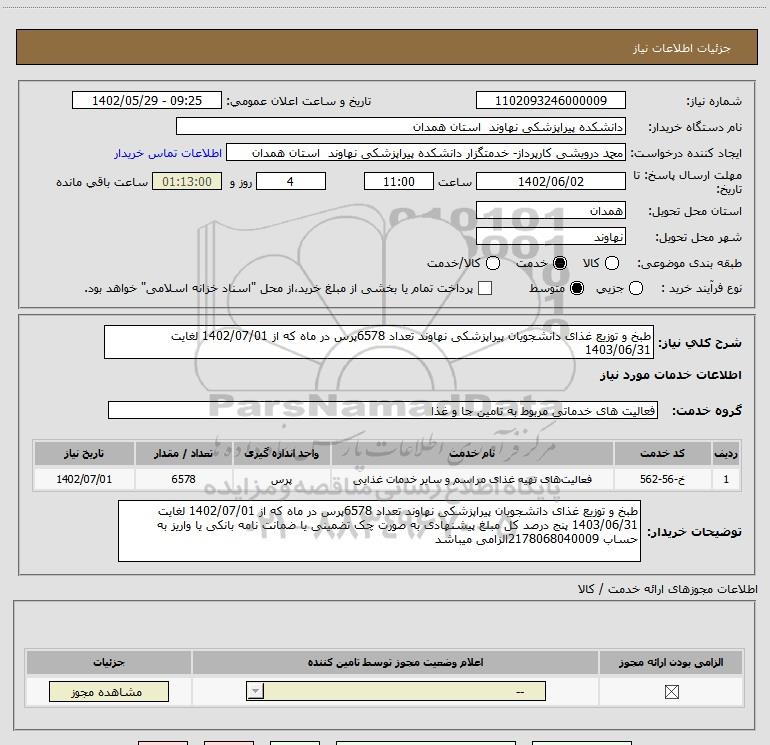Click the نام خدمت column header

point(472,453)
